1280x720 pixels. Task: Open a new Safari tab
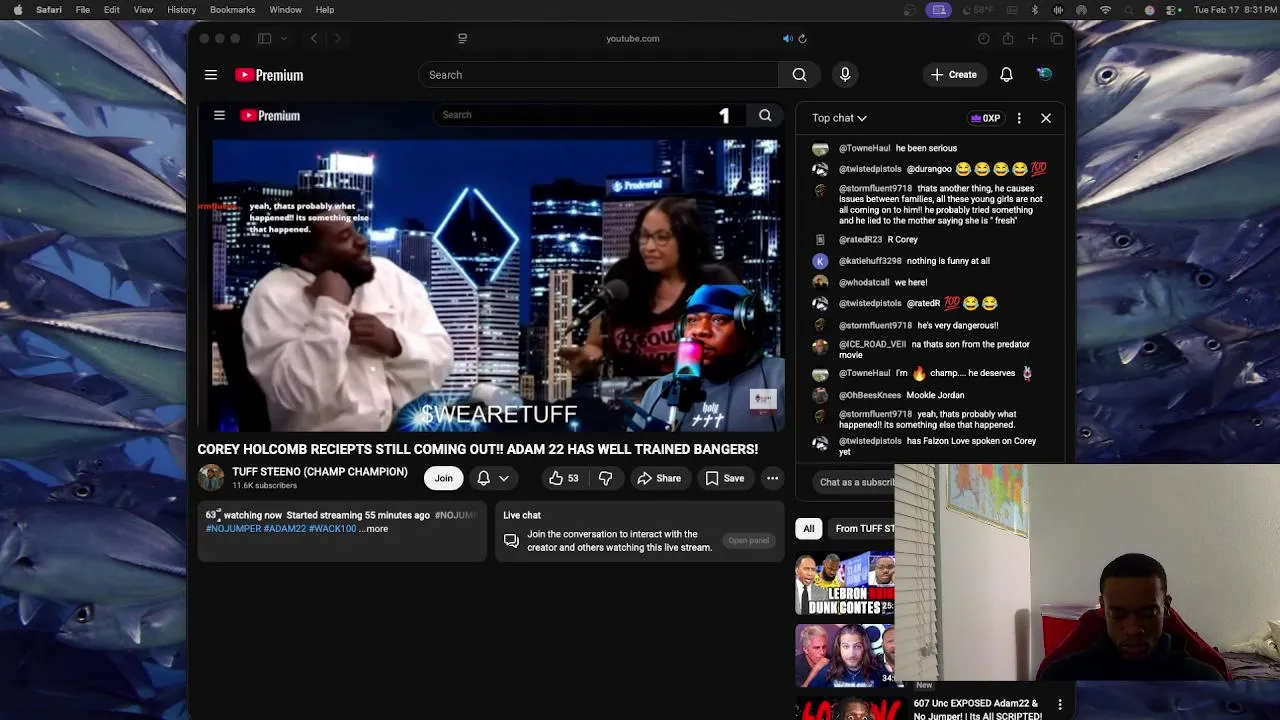(1032, 39)
